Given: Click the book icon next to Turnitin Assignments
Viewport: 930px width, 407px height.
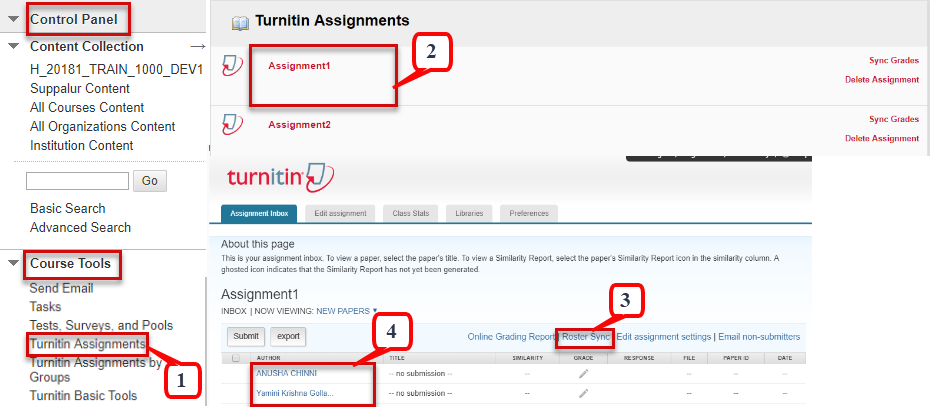Looking at the screenshot, I should click(240, 21).
